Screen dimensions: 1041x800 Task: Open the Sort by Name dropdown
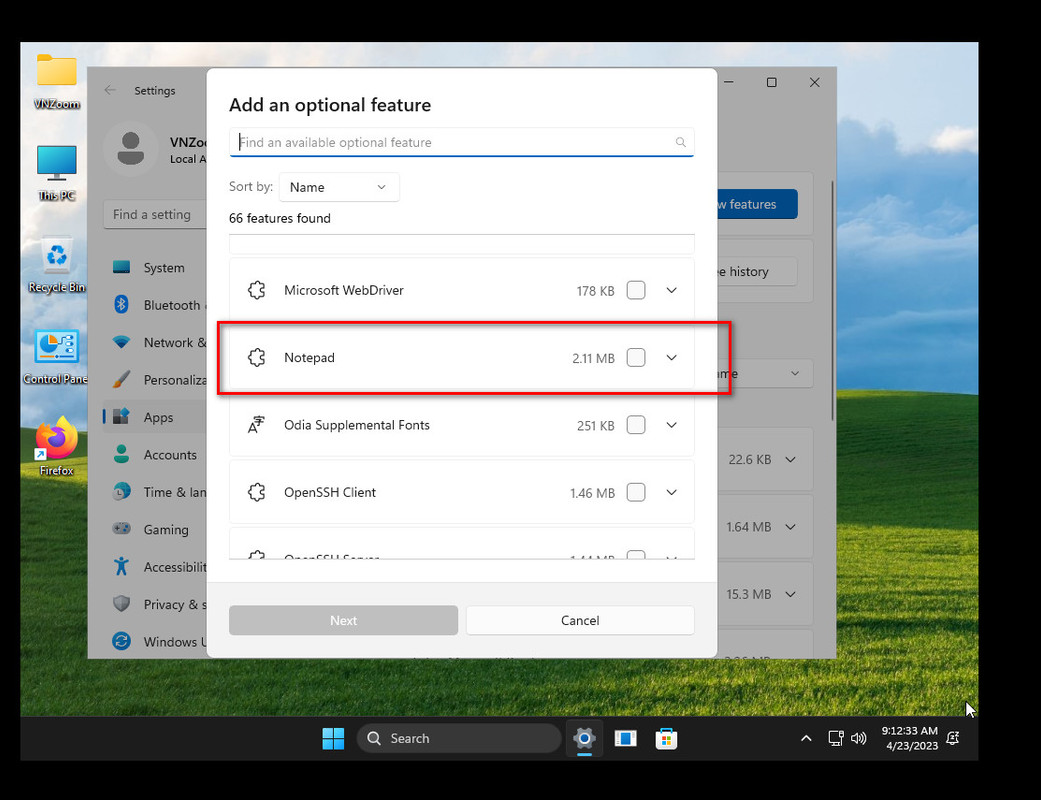point(339,187)
